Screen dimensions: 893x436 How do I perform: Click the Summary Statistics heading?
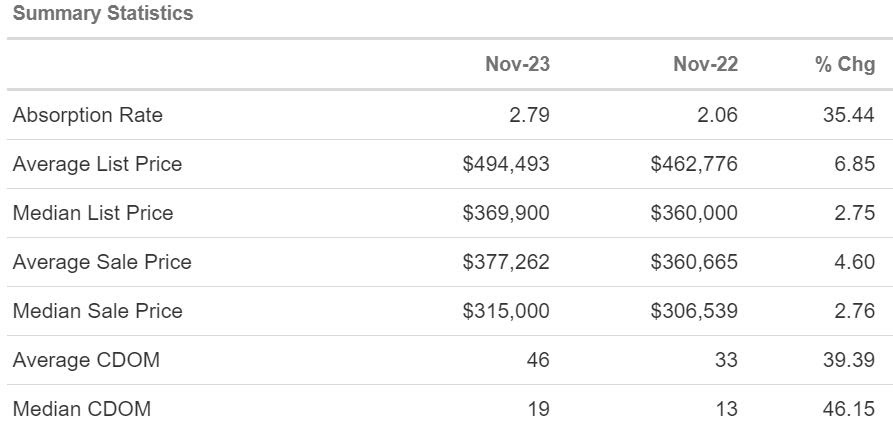coord(104,14)
